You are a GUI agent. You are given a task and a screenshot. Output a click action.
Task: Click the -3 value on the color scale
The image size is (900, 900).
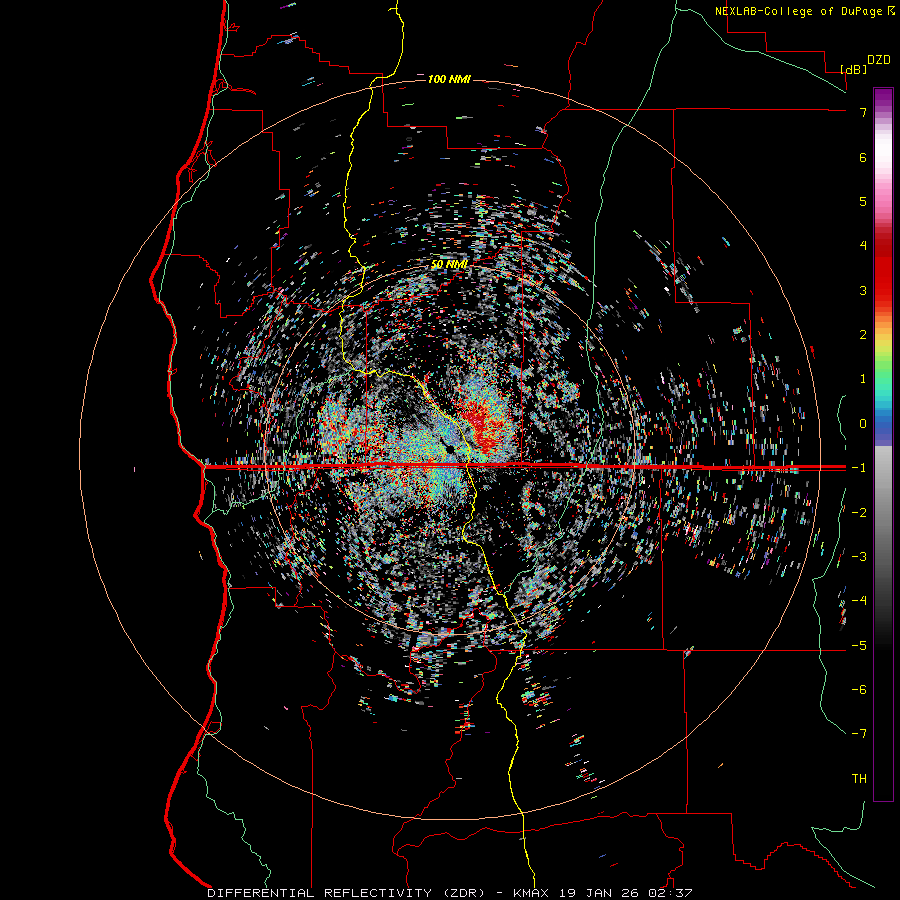click(859, 557)
